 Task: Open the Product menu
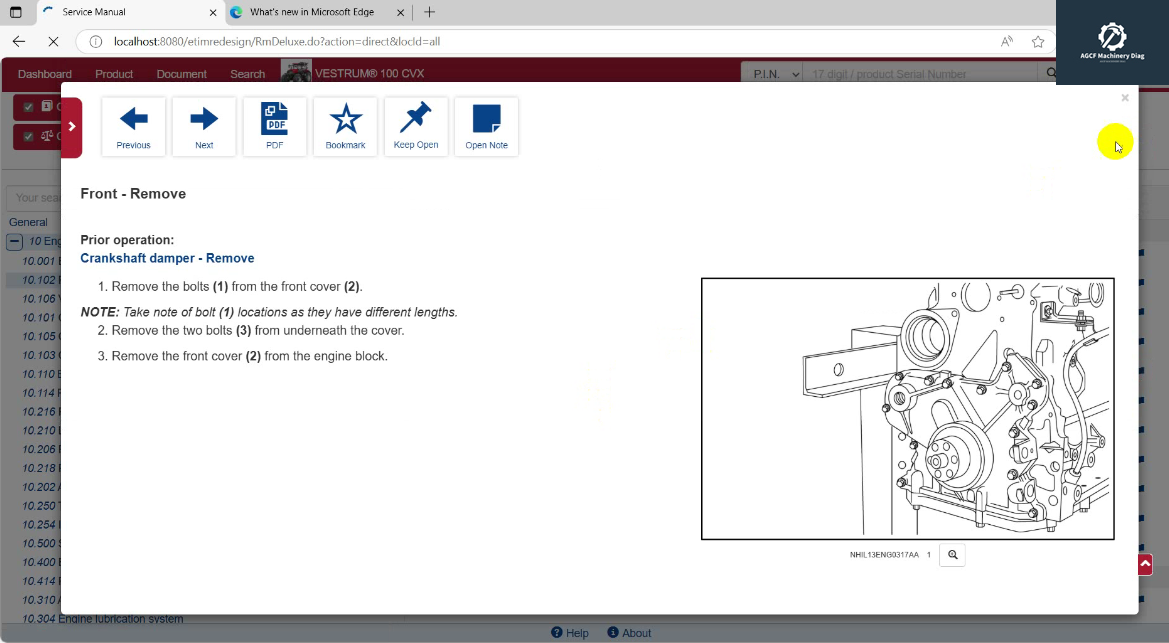[x=114, y=73]
